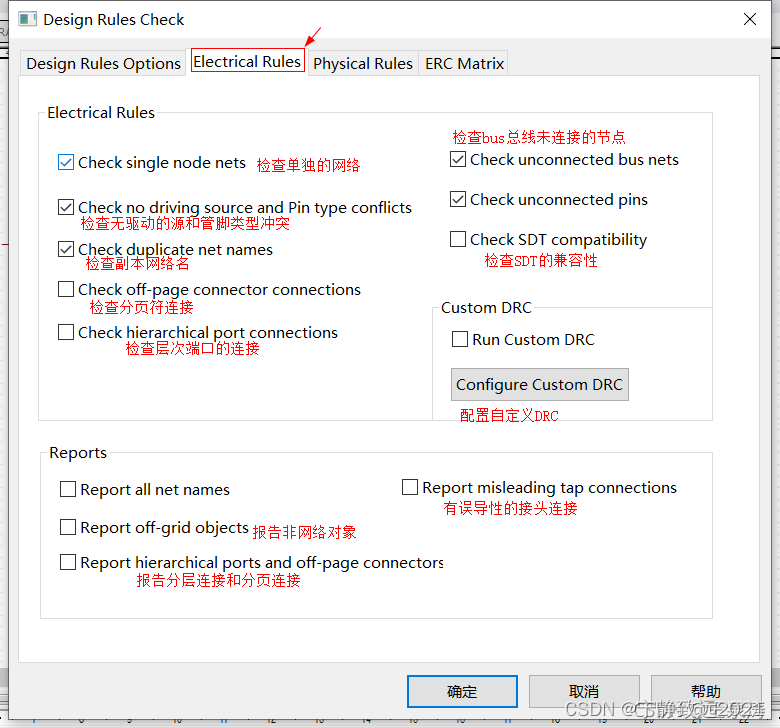
Task: Toggle Check unconnected pins option
Action: tap(458, 200)
